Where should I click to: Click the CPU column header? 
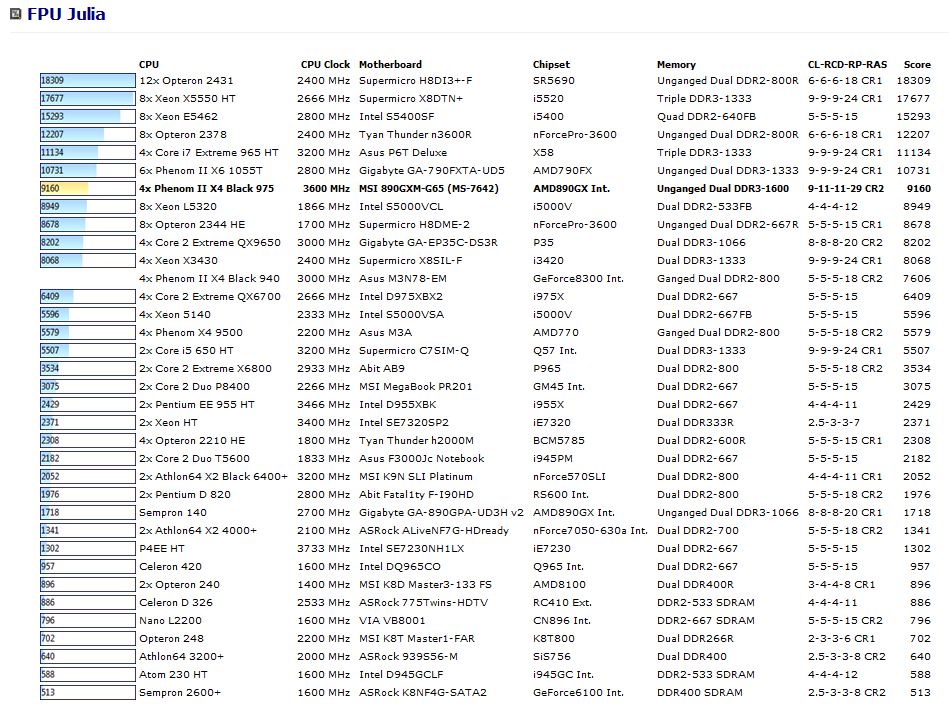[148, 64]
